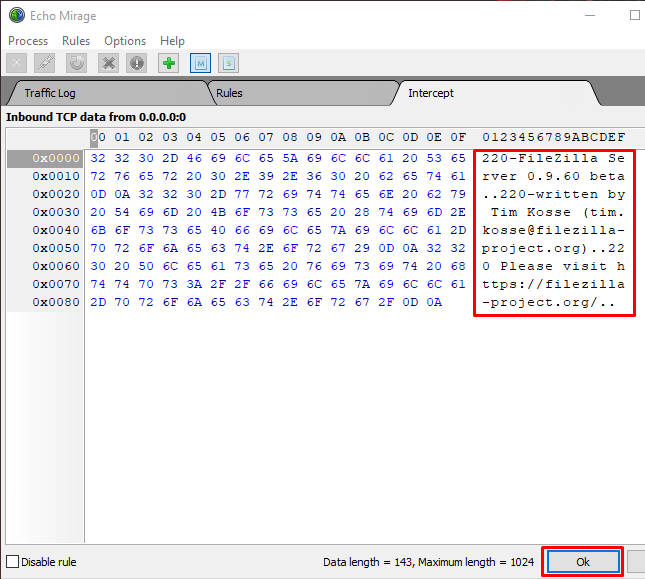Enable the Disable rule checkbox

coord(13,562)
